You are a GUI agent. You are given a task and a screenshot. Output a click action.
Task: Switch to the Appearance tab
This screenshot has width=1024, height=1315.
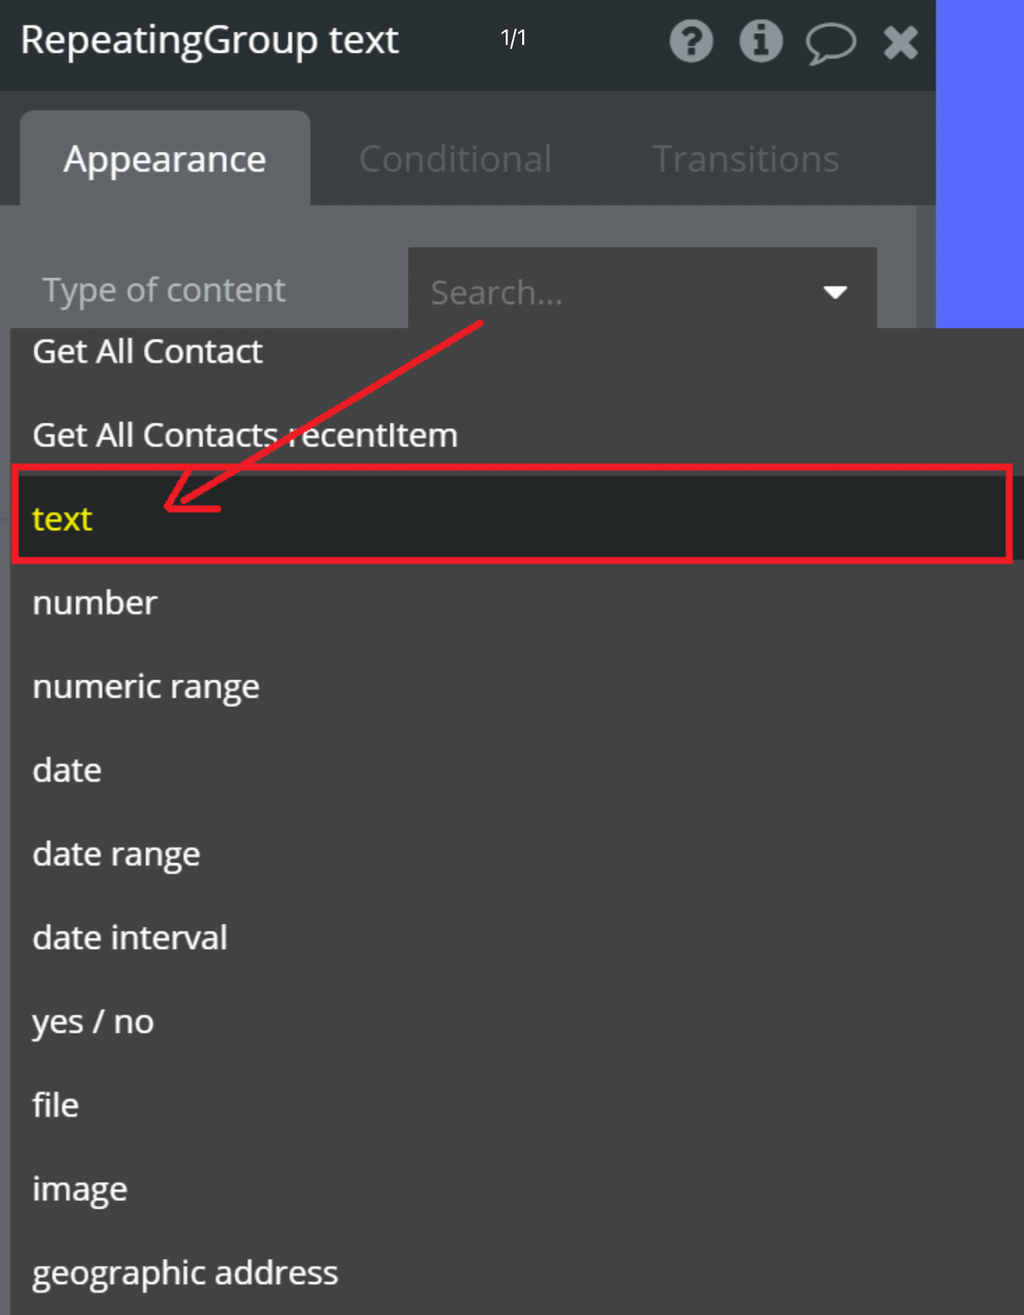[165, 159]
